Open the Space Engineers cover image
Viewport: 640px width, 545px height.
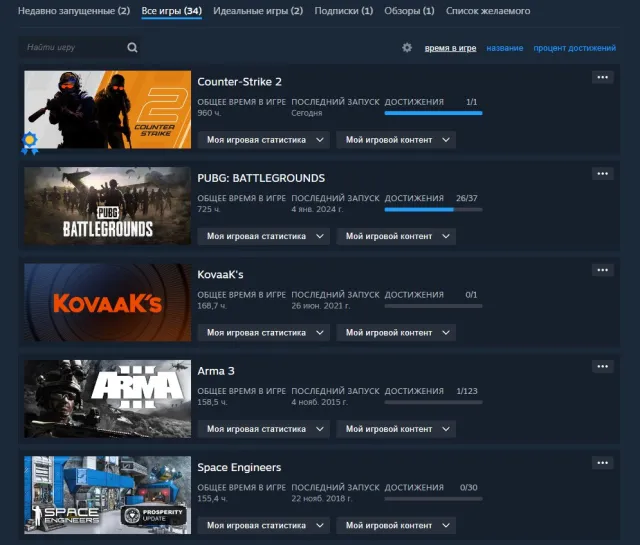[x=107, y=495]
